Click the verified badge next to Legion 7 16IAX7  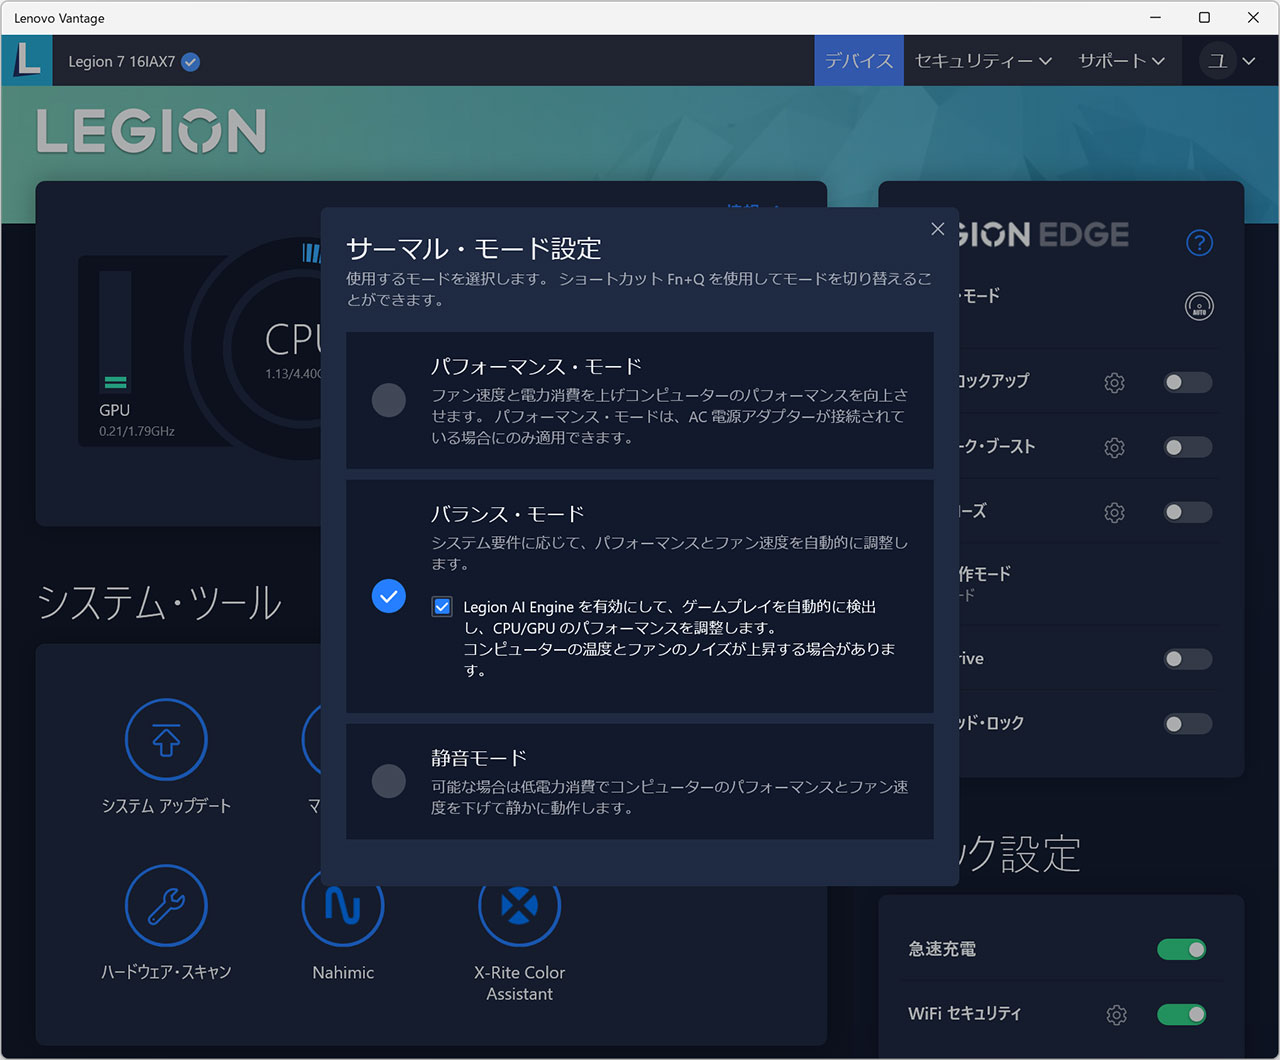[x=191, y=62]
